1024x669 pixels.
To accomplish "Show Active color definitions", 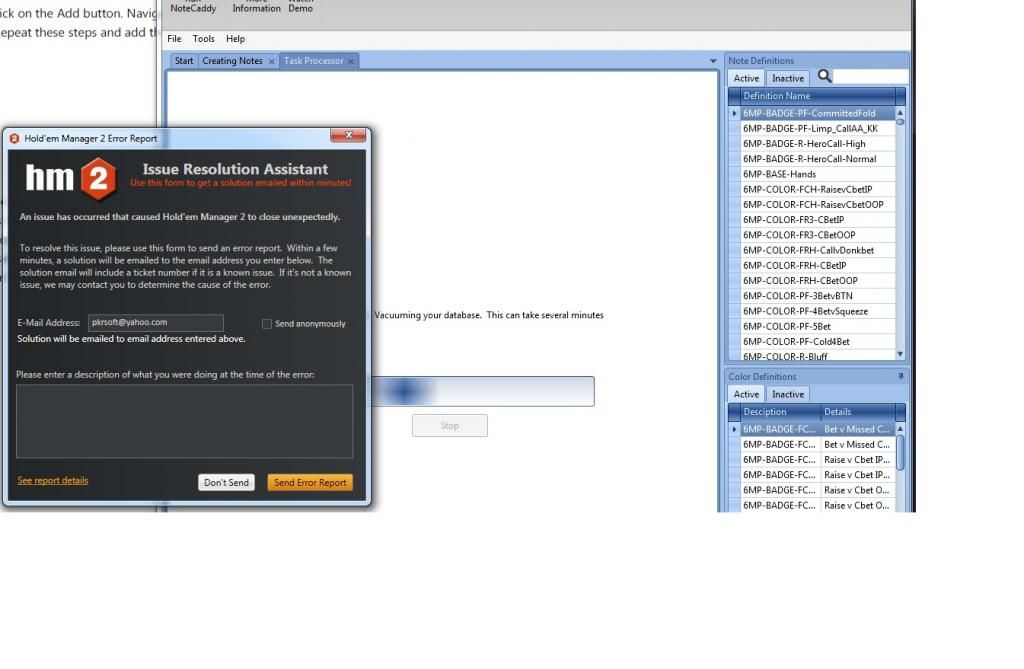I will pyautogui.click(x=746, y=395).
